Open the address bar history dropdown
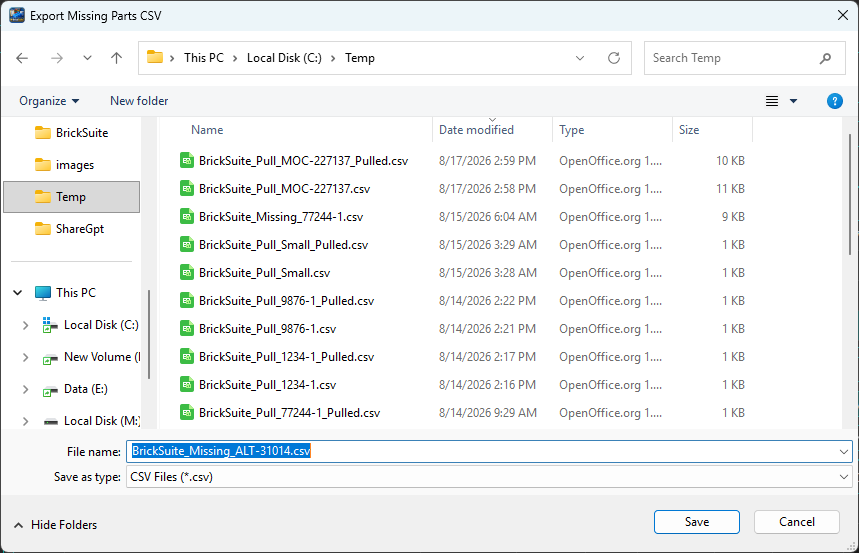 (580, 58)
